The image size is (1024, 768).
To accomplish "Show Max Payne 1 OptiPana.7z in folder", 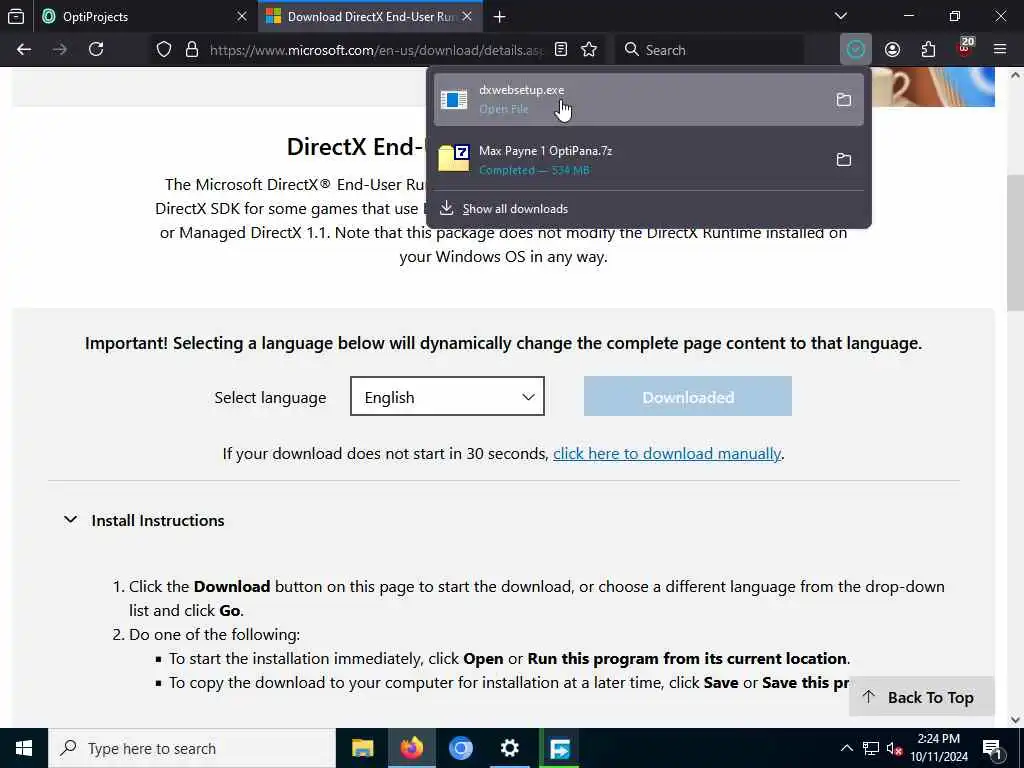I will click(x=844, y=159).
